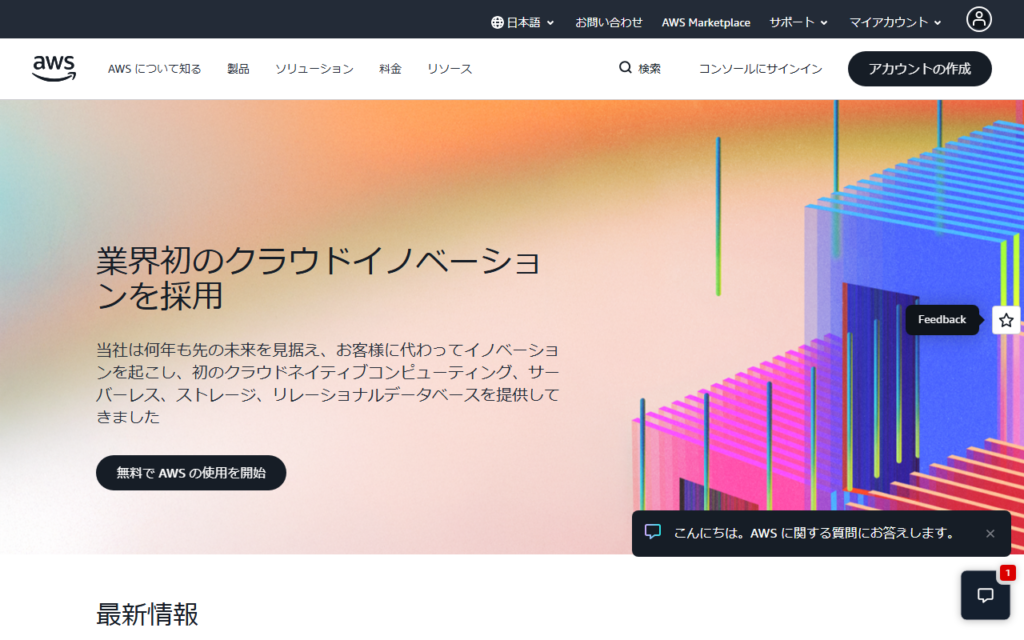1024x640 pixels.
Task: Click the hero heading 業界初のクラウドイノベーション
Action: 319,278
